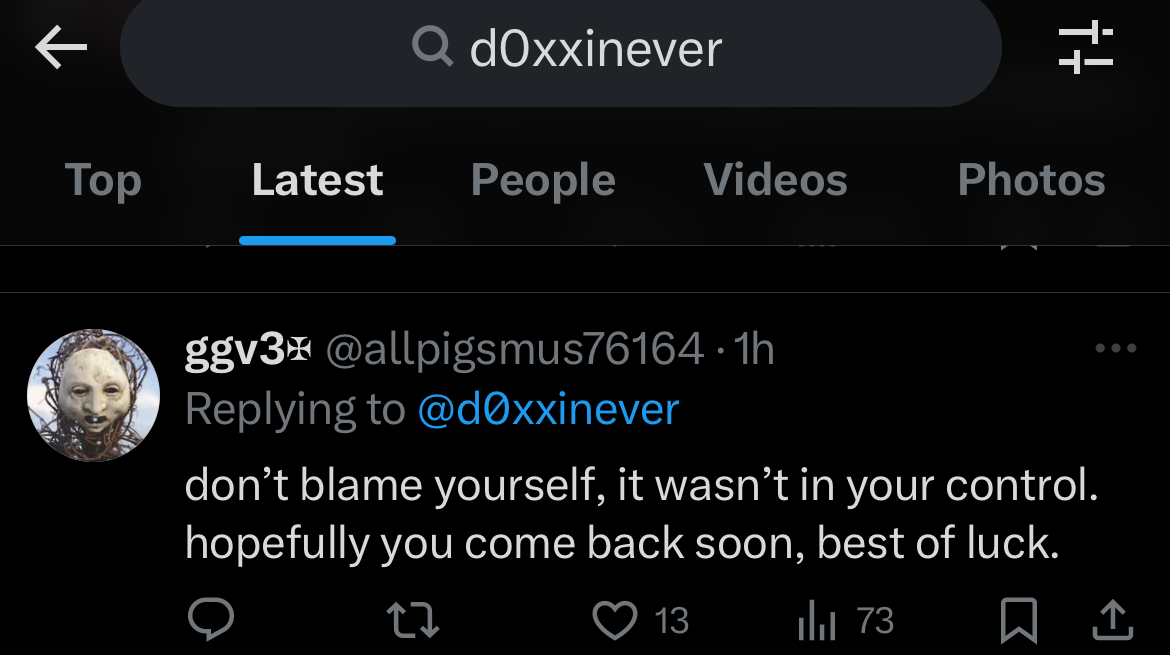This screenshot has height=655, width=1170.
Task: Share the tweet via upload icon
Action: pyautogui.click(x=1113, y=620)
